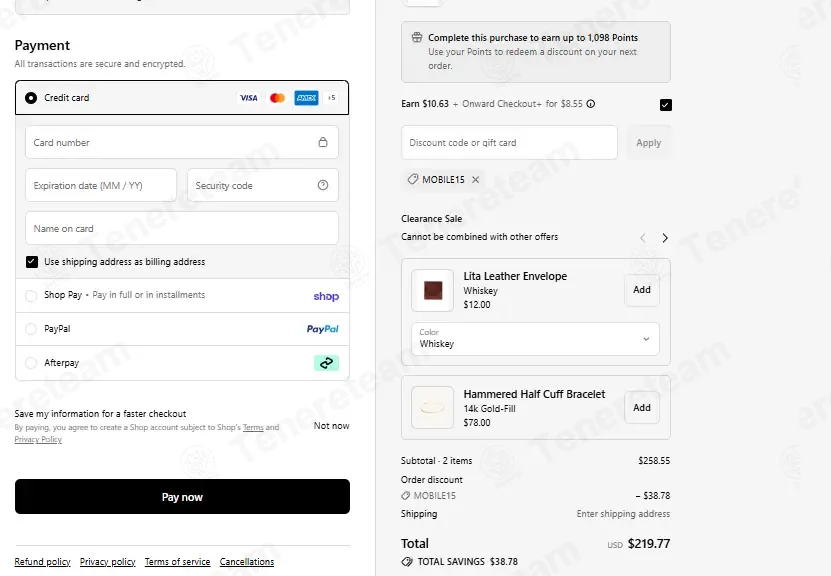Click the PayPal logo
This screenshot has height=576, width=831.
click(322, 329)
